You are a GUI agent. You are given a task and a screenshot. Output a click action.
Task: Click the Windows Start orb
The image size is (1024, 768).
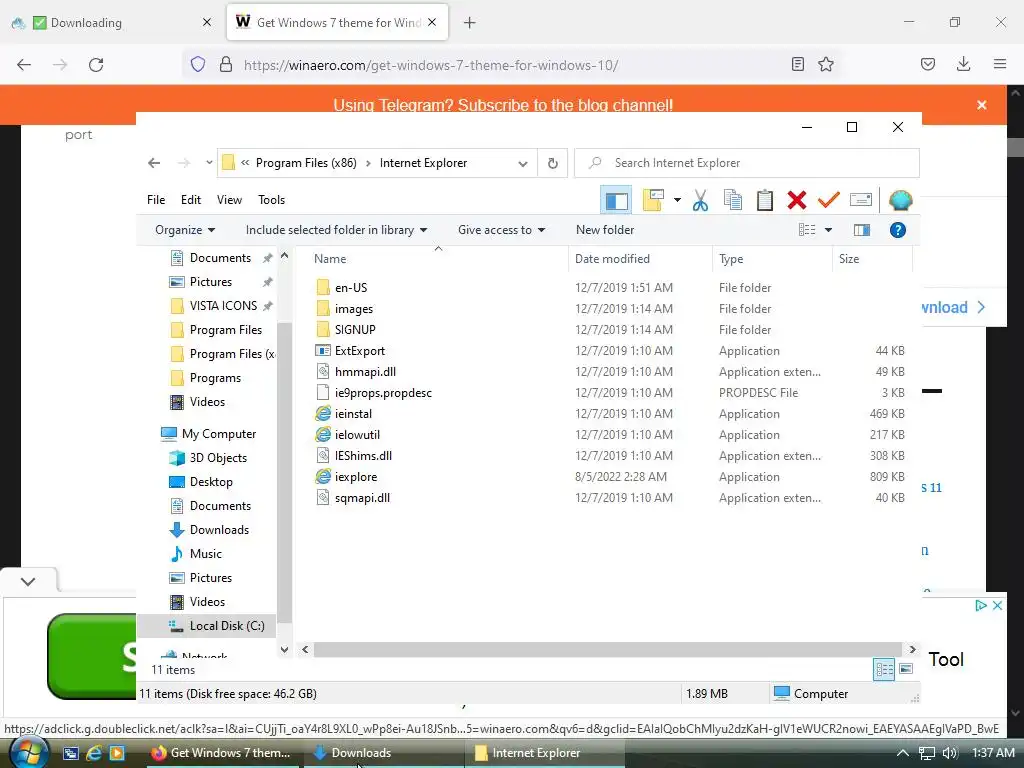click(29, 753)
